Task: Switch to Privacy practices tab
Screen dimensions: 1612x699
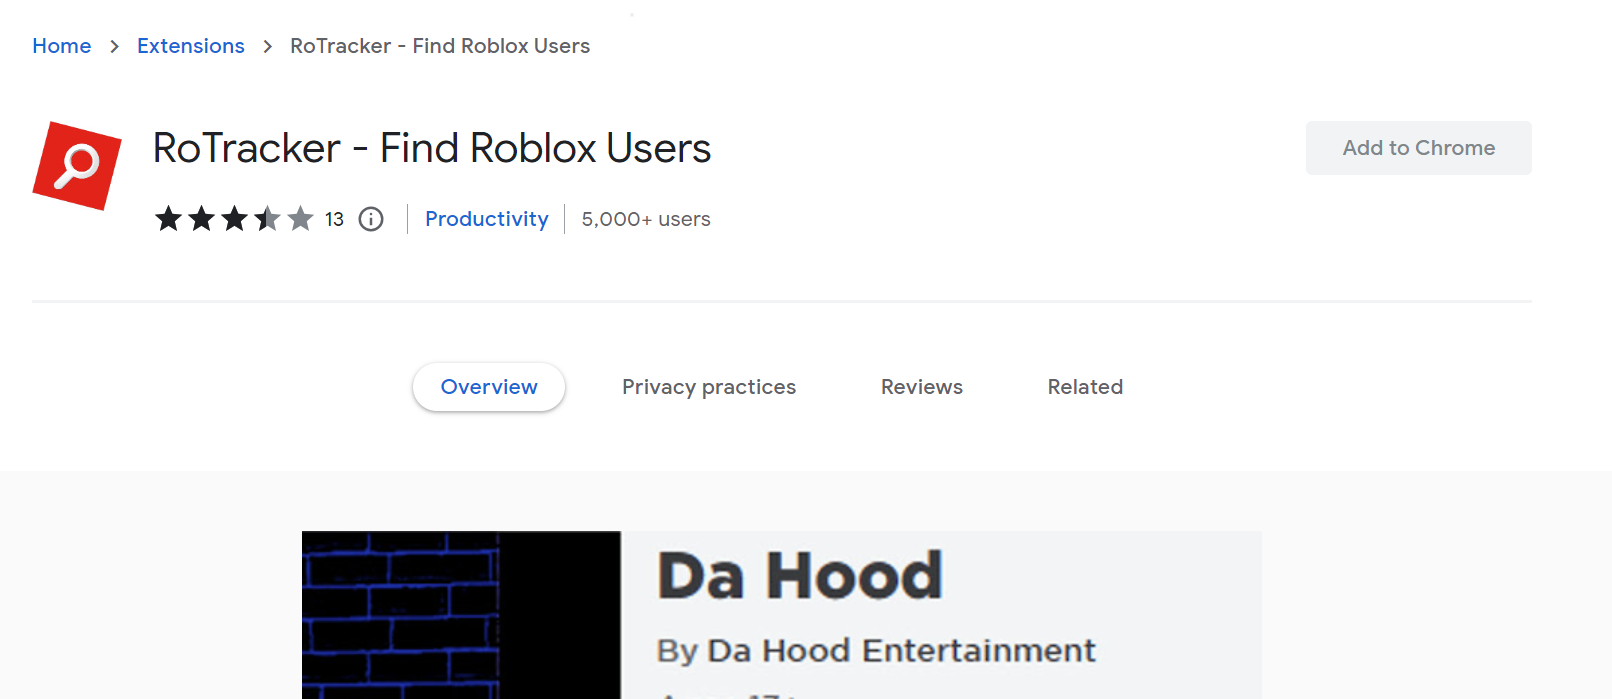Action: (x=709, y=387)
